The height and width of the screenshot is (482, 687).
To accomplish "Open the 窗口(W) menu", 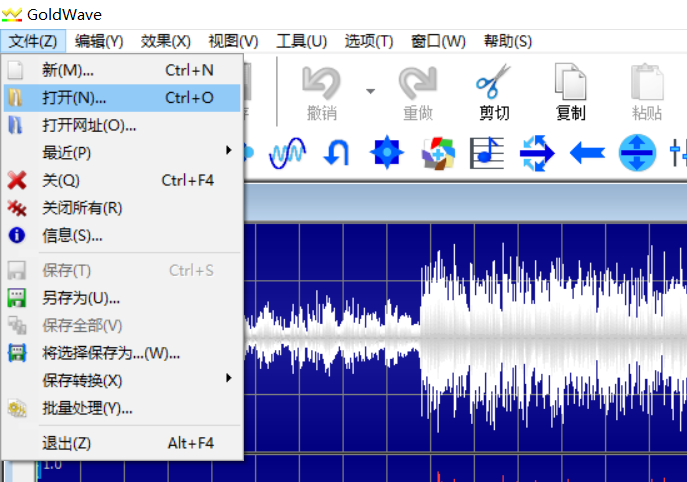I will 438,42.
